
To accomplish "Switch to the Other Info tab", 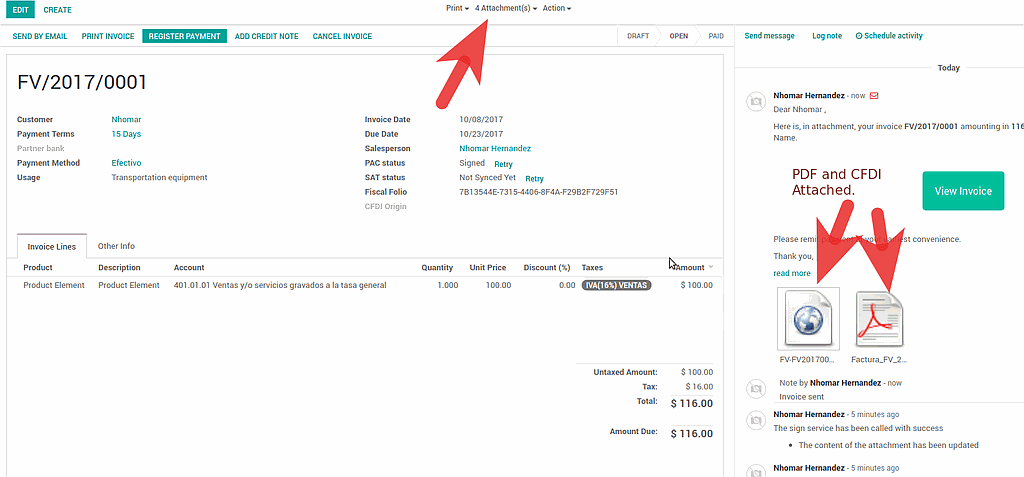I will pyautogui.click(x=116, y=246).
